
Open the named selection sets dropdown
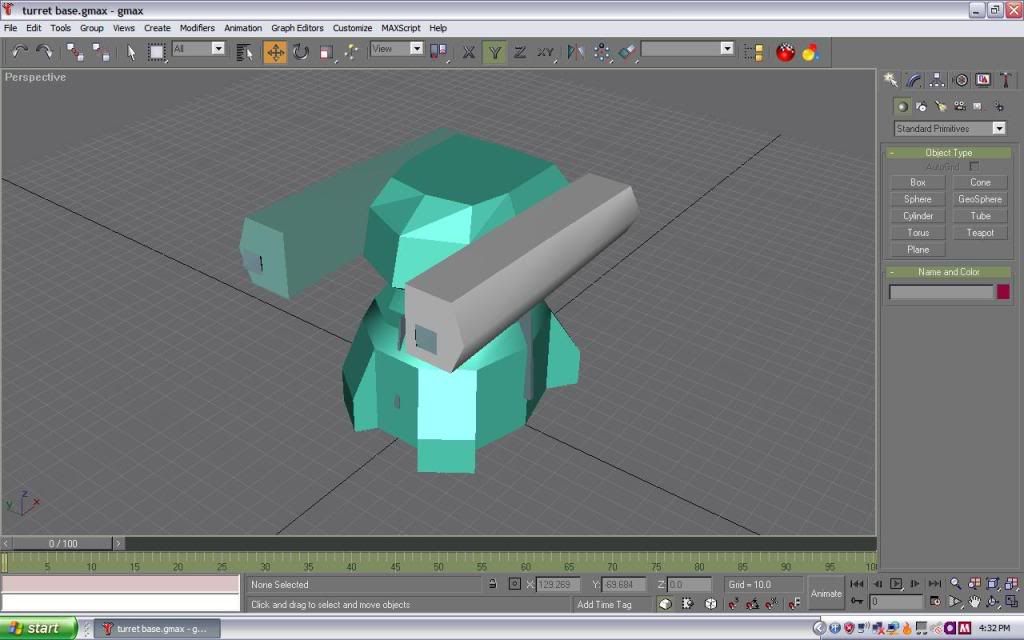pos(688,48)
